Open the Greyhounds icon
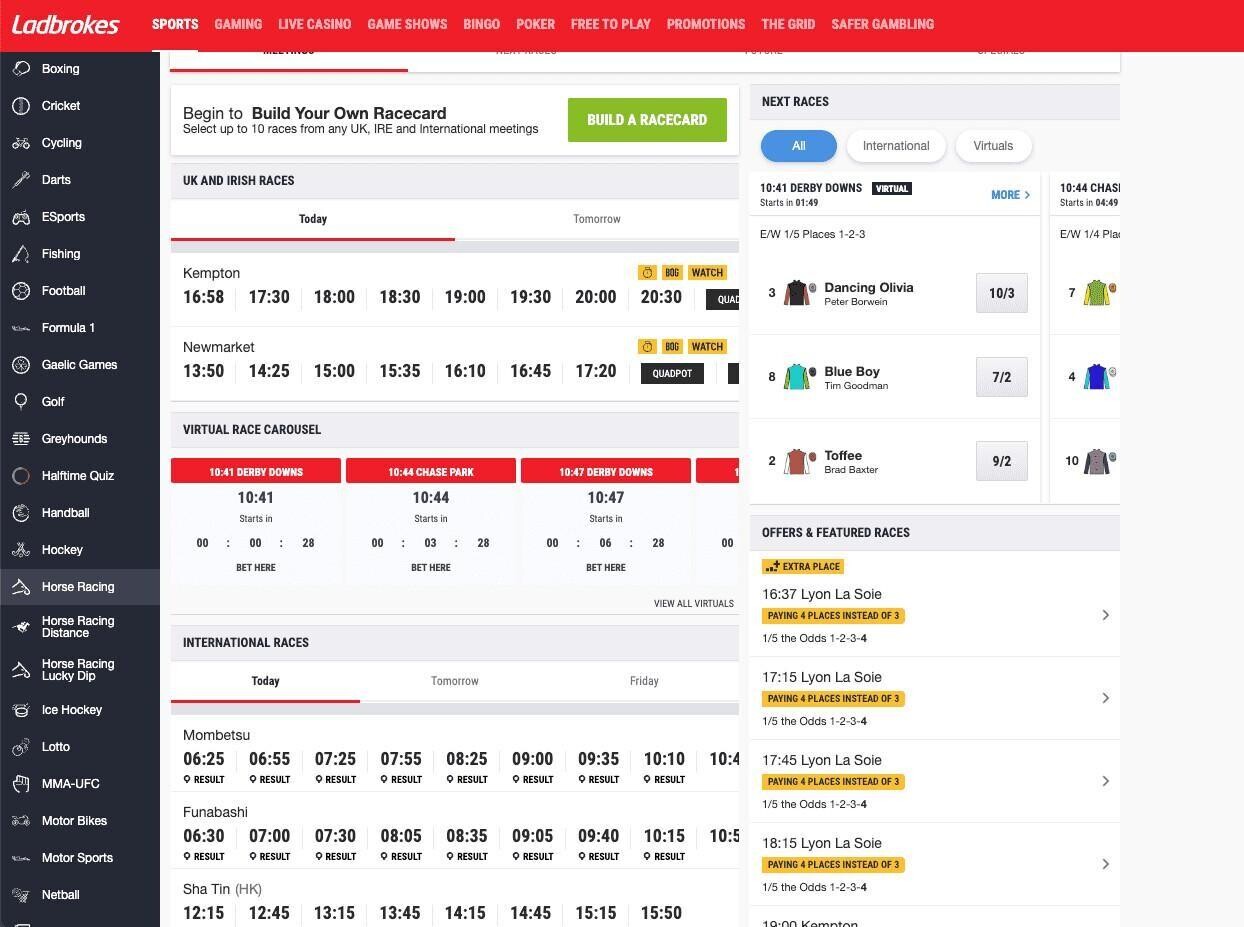 (x=21, y=439)
